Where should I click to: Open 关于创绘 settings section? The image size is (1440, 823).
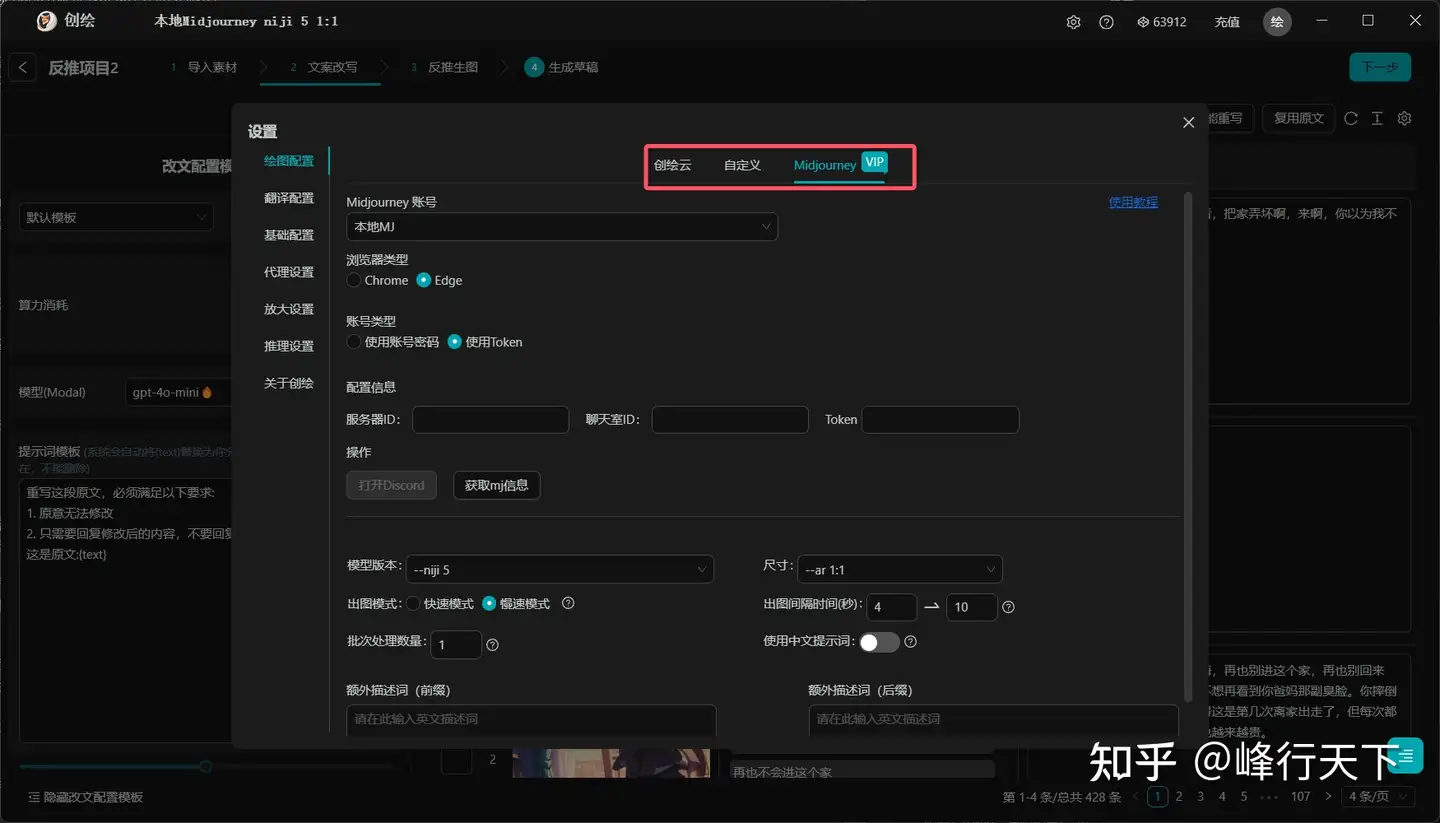point(289,383)
